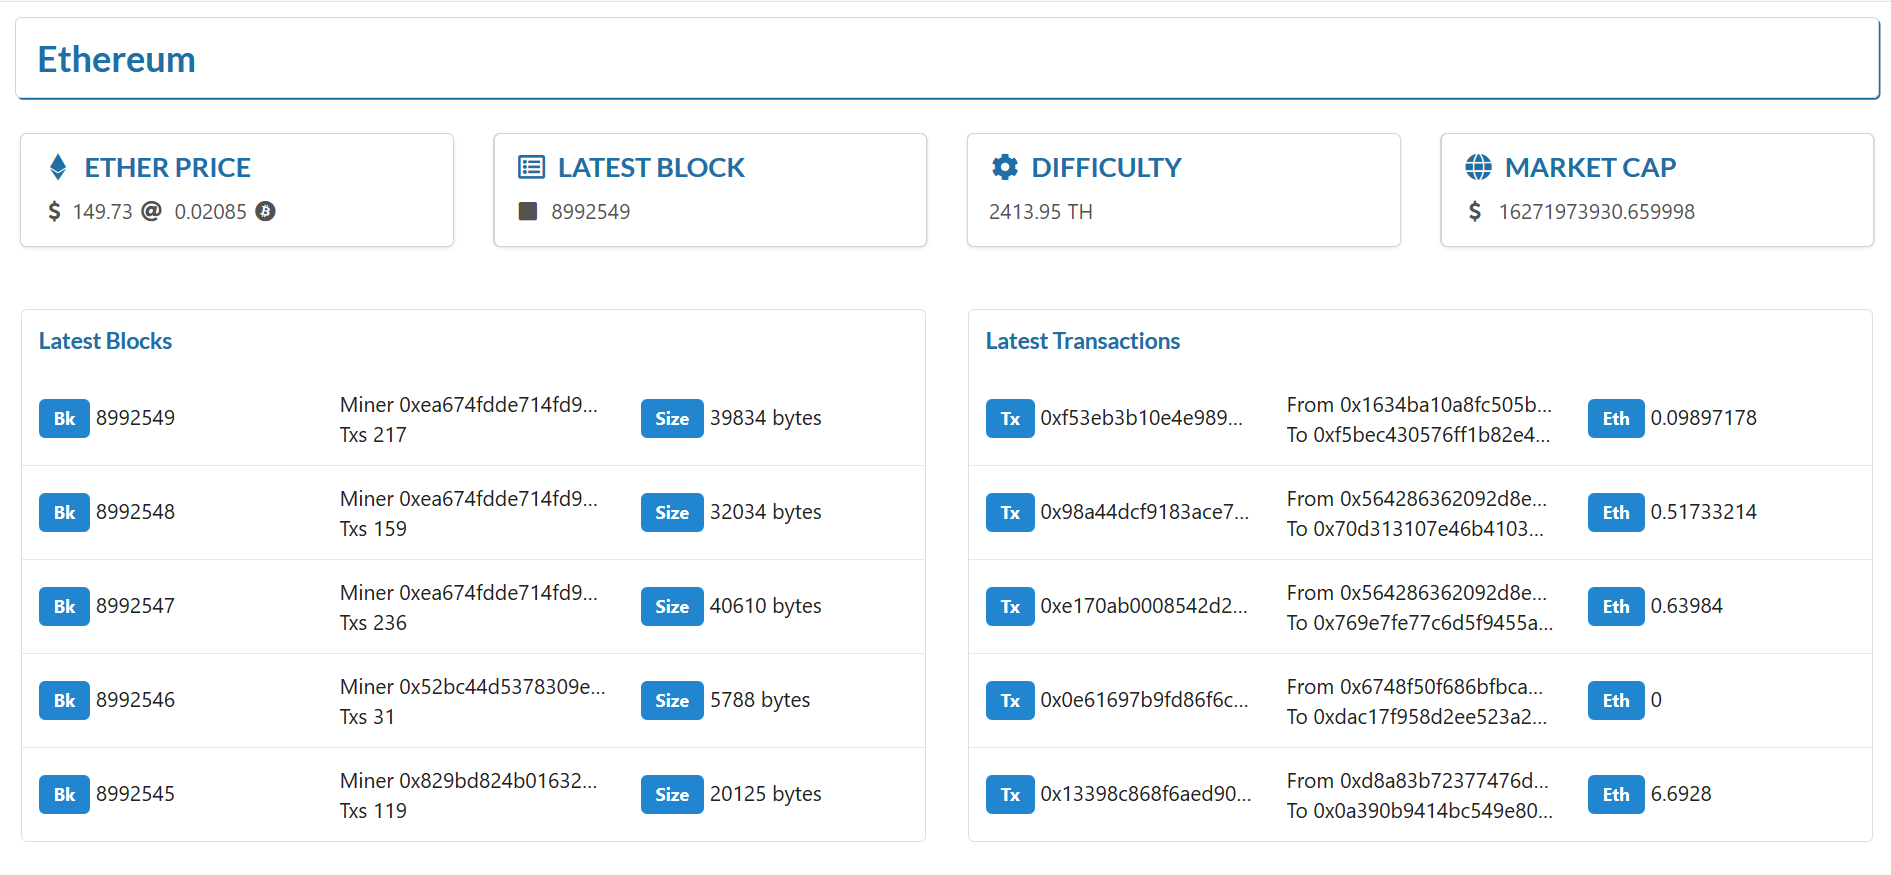The width and height of the screenshot is (1891, 875).
Task: Click the Txs 236 count
Action: coord(373,623)
